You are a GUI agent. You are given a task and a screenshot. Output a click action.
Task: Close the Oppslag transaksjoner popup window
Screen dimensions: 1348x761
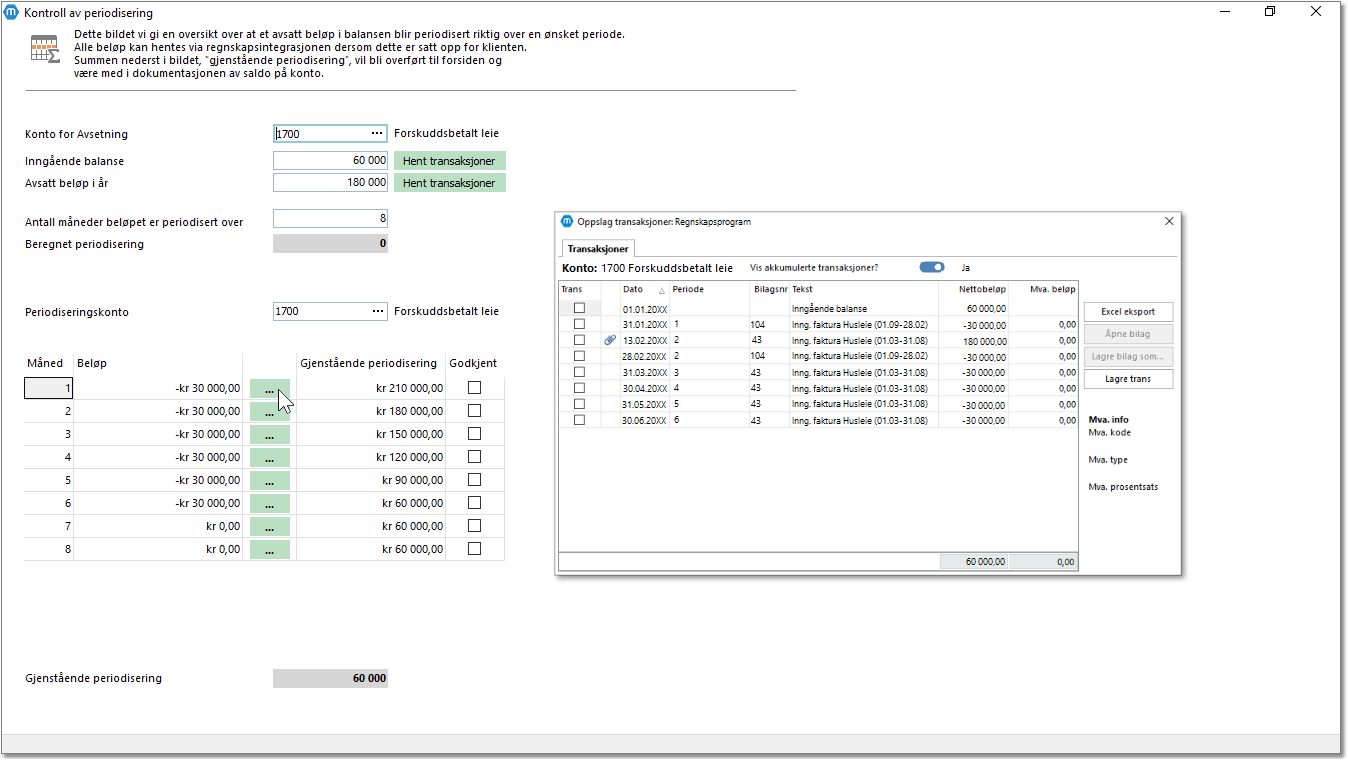1170,221
